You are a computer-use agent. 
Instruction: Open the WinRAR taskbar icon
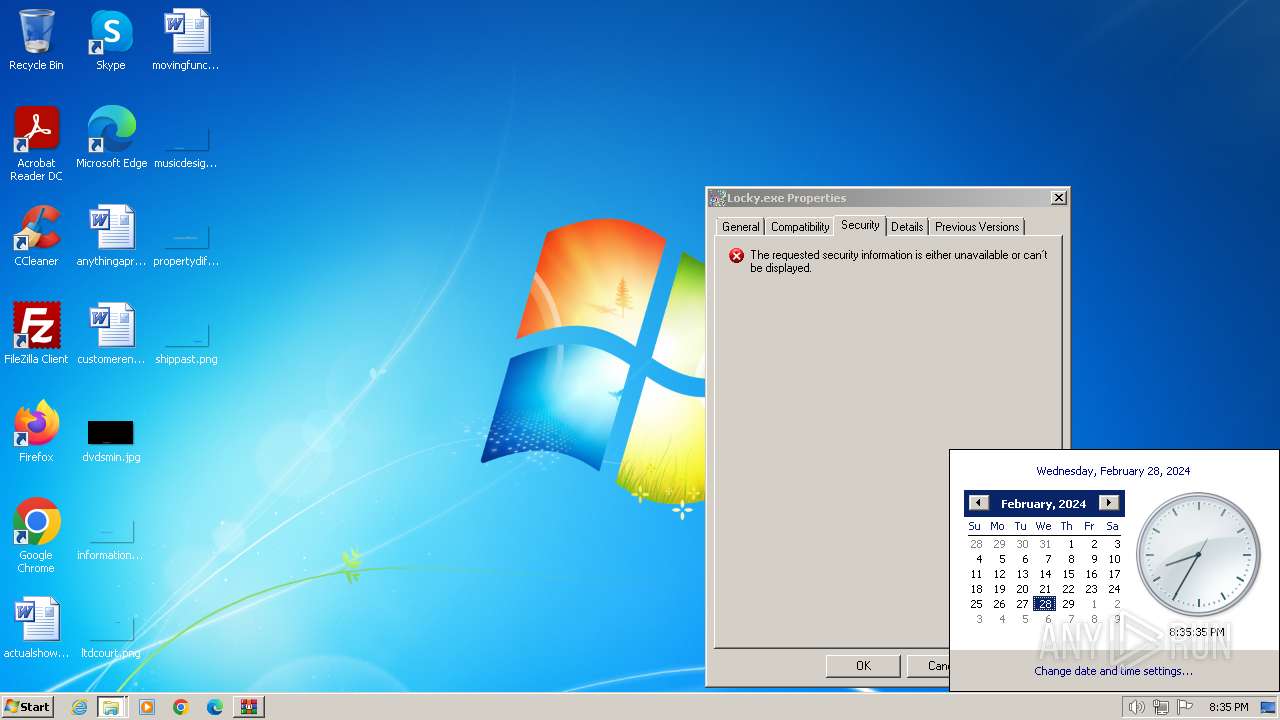click(249, 707)
